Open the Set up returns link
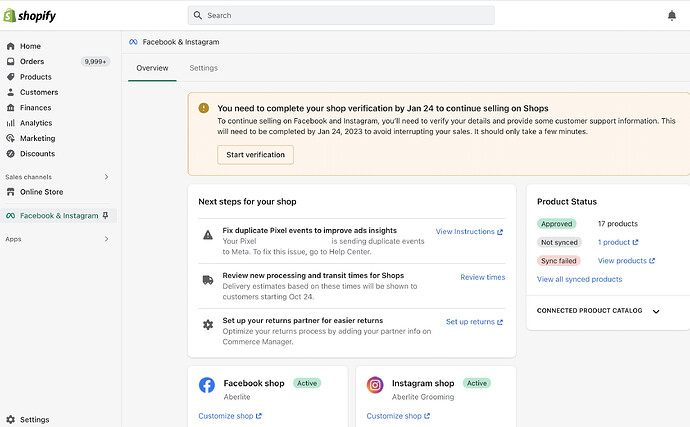The width and height of the screenshot is (690, 427). pyautogui.click(x=474, y=322)
